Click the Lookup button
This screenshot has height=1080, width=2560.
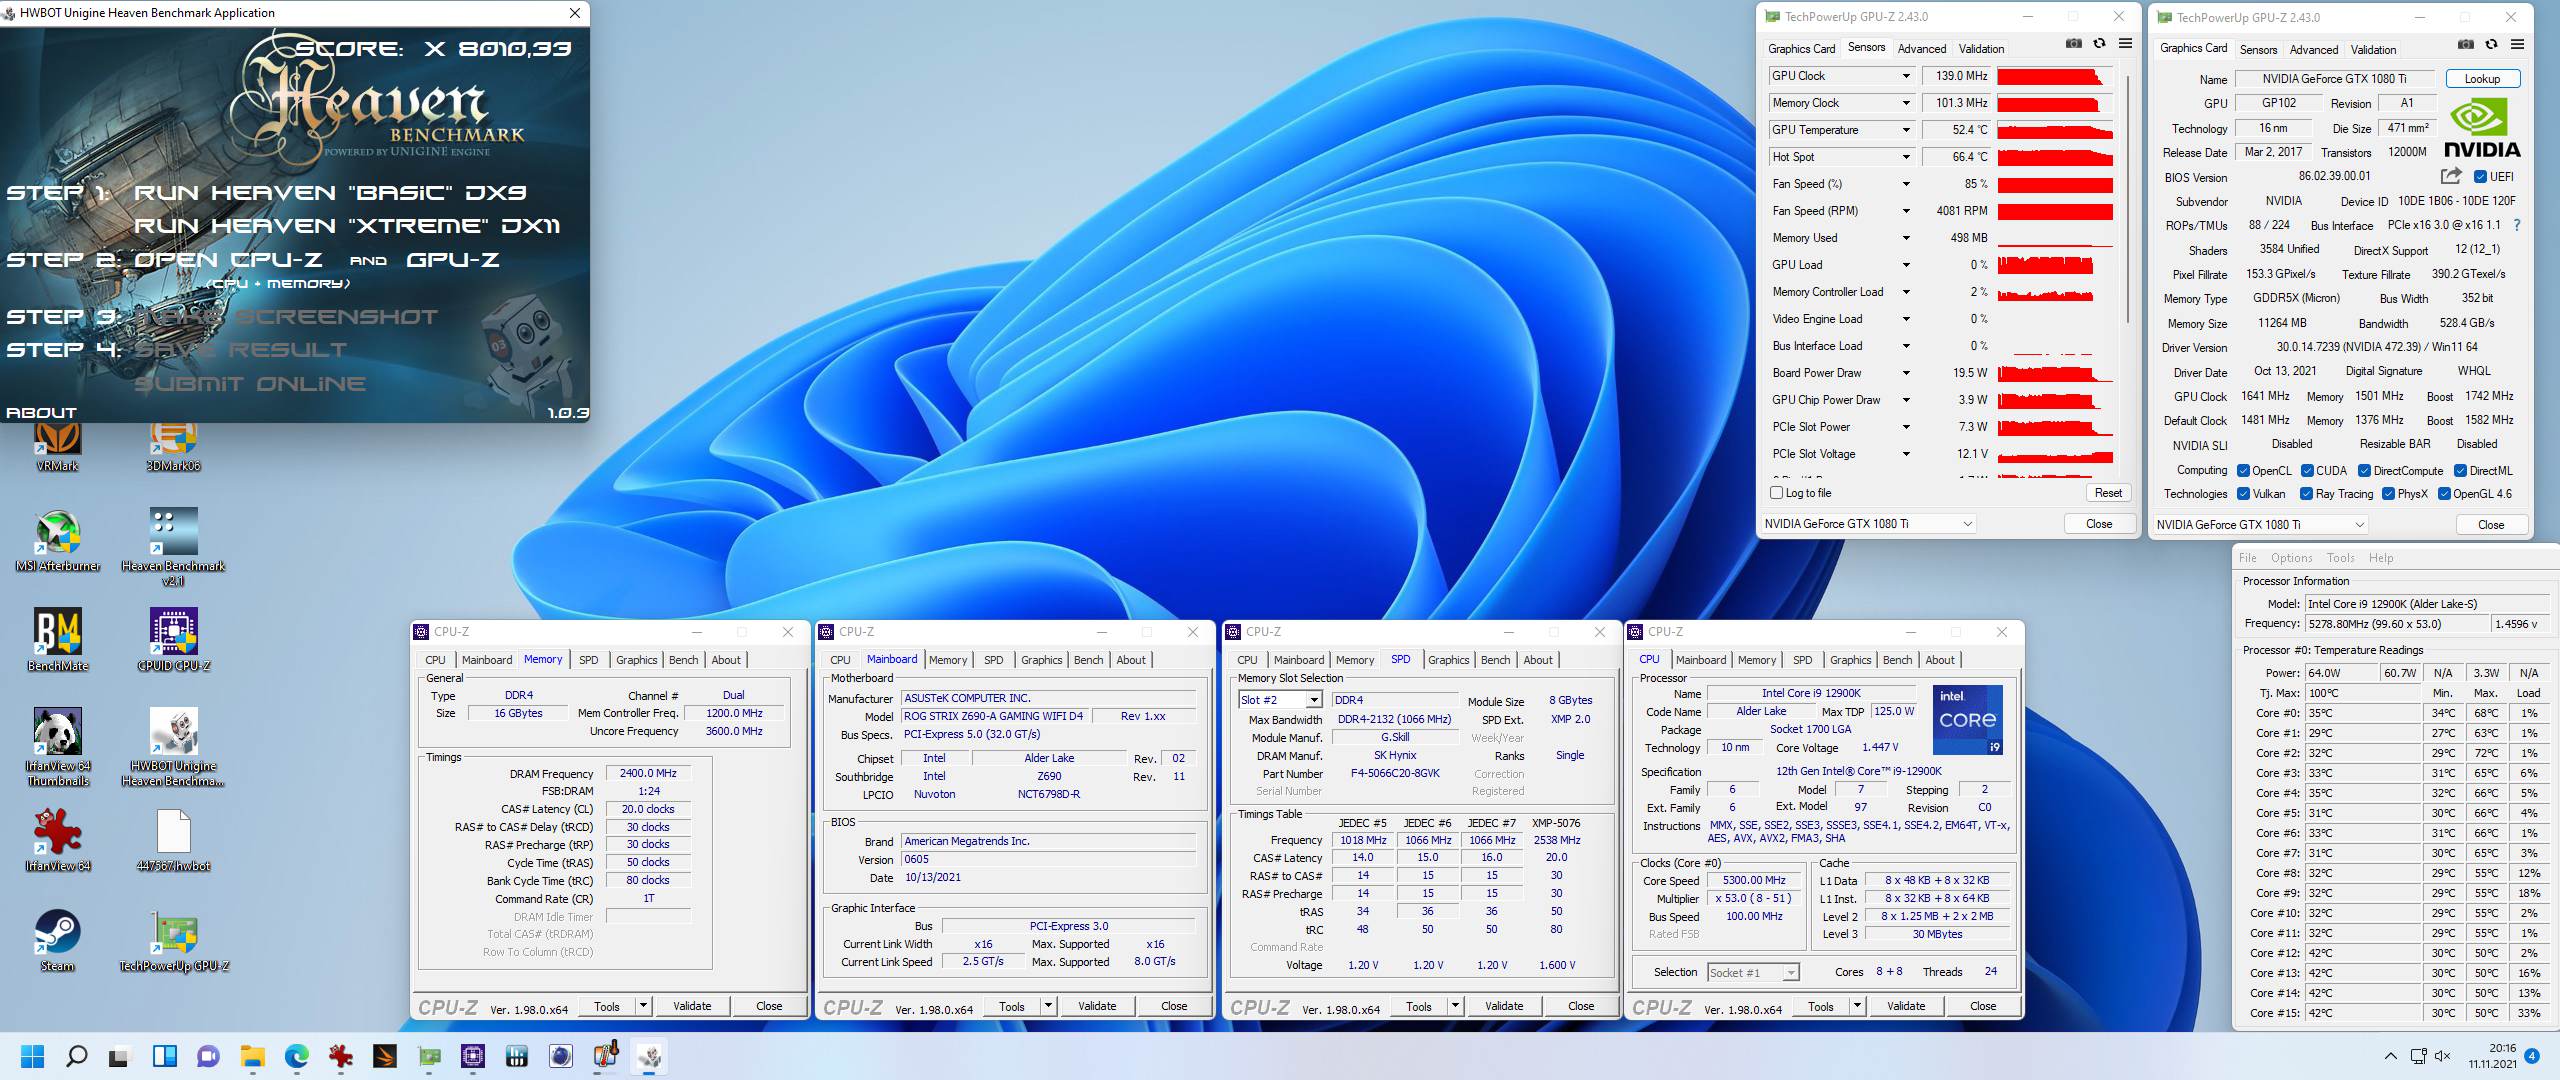click(x=2482, y=79)
